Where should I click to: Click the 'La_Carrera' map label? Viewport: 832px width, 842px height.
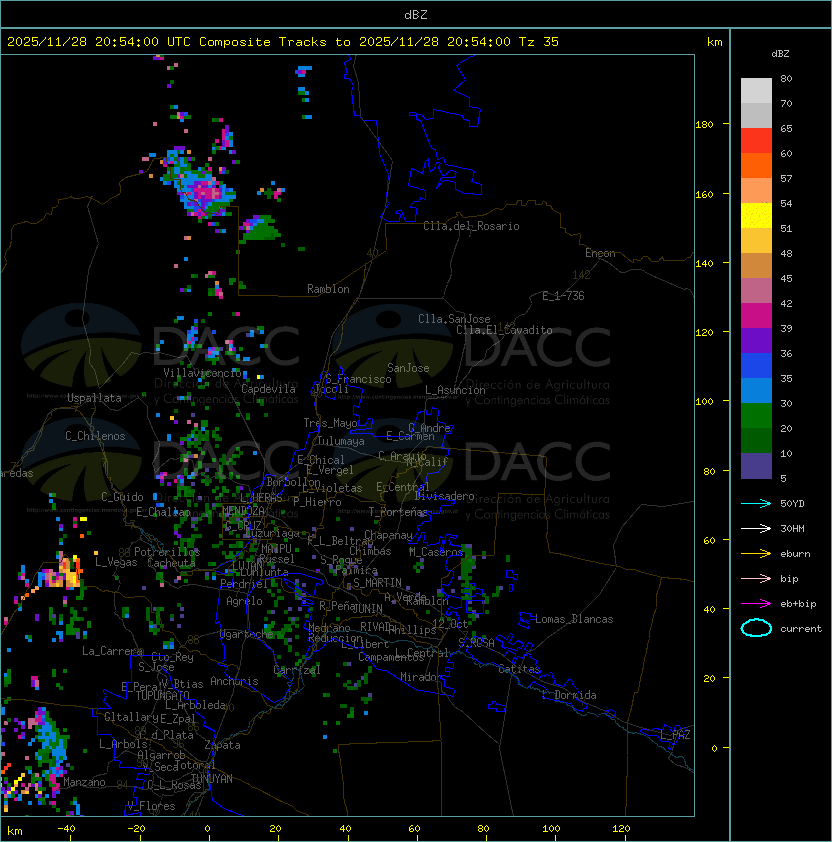click(x=113, y=651)
